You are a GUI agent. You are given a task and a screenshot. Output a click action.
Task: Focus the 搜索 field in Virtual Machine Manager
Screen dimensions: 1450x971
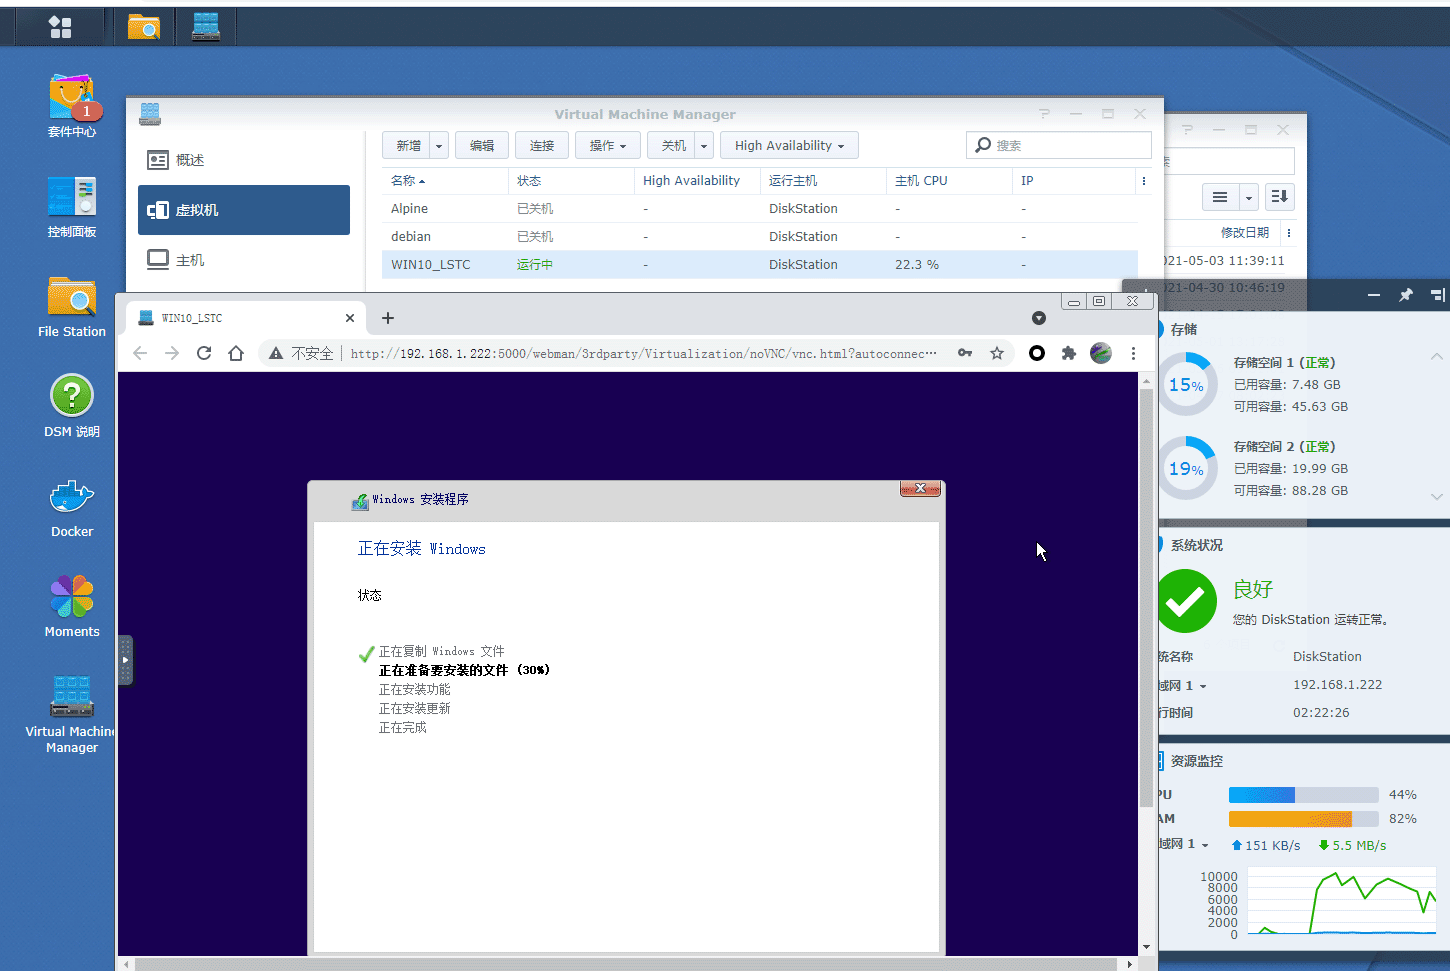pyautogui.click(x=1059, y=146)
